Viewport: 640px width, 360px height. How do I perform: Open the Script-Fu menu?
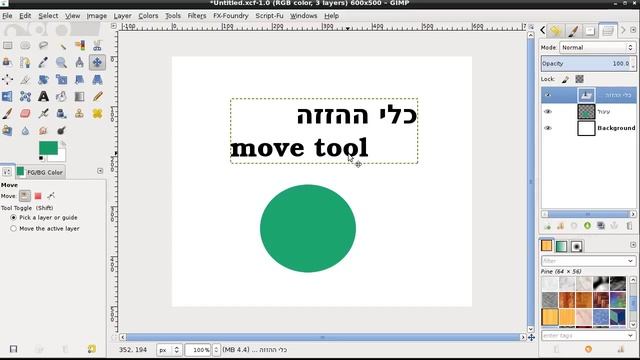click(269, 16)
